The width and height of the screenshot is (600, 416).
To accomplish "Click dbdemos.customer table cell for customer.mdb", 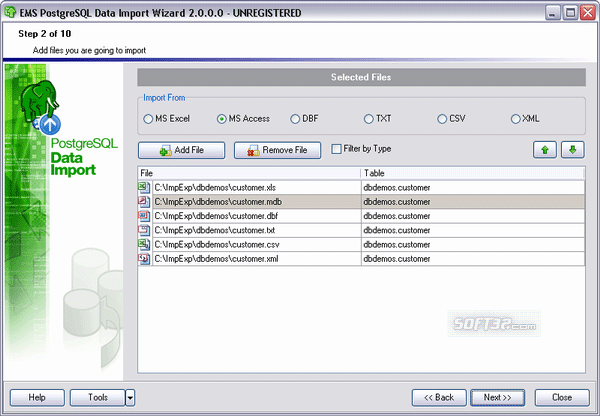I will pos(473,202).
